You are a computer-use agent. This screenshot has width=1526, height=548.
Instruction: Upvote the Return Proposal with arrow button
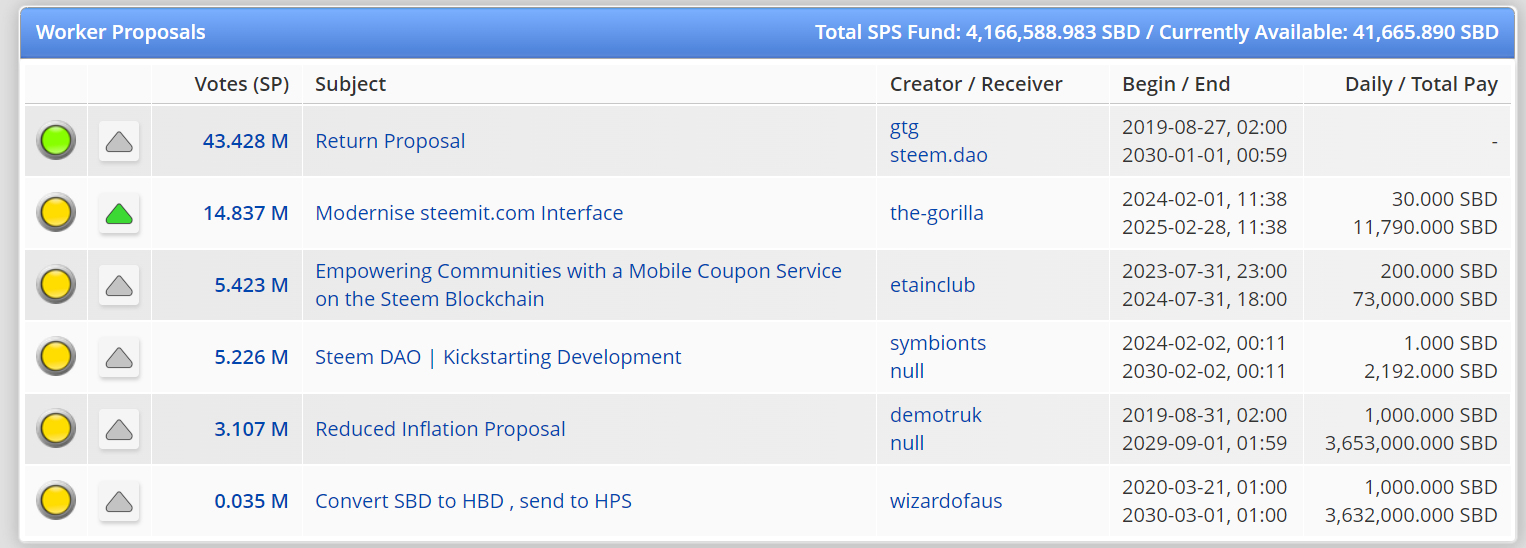tap(119, 141)
